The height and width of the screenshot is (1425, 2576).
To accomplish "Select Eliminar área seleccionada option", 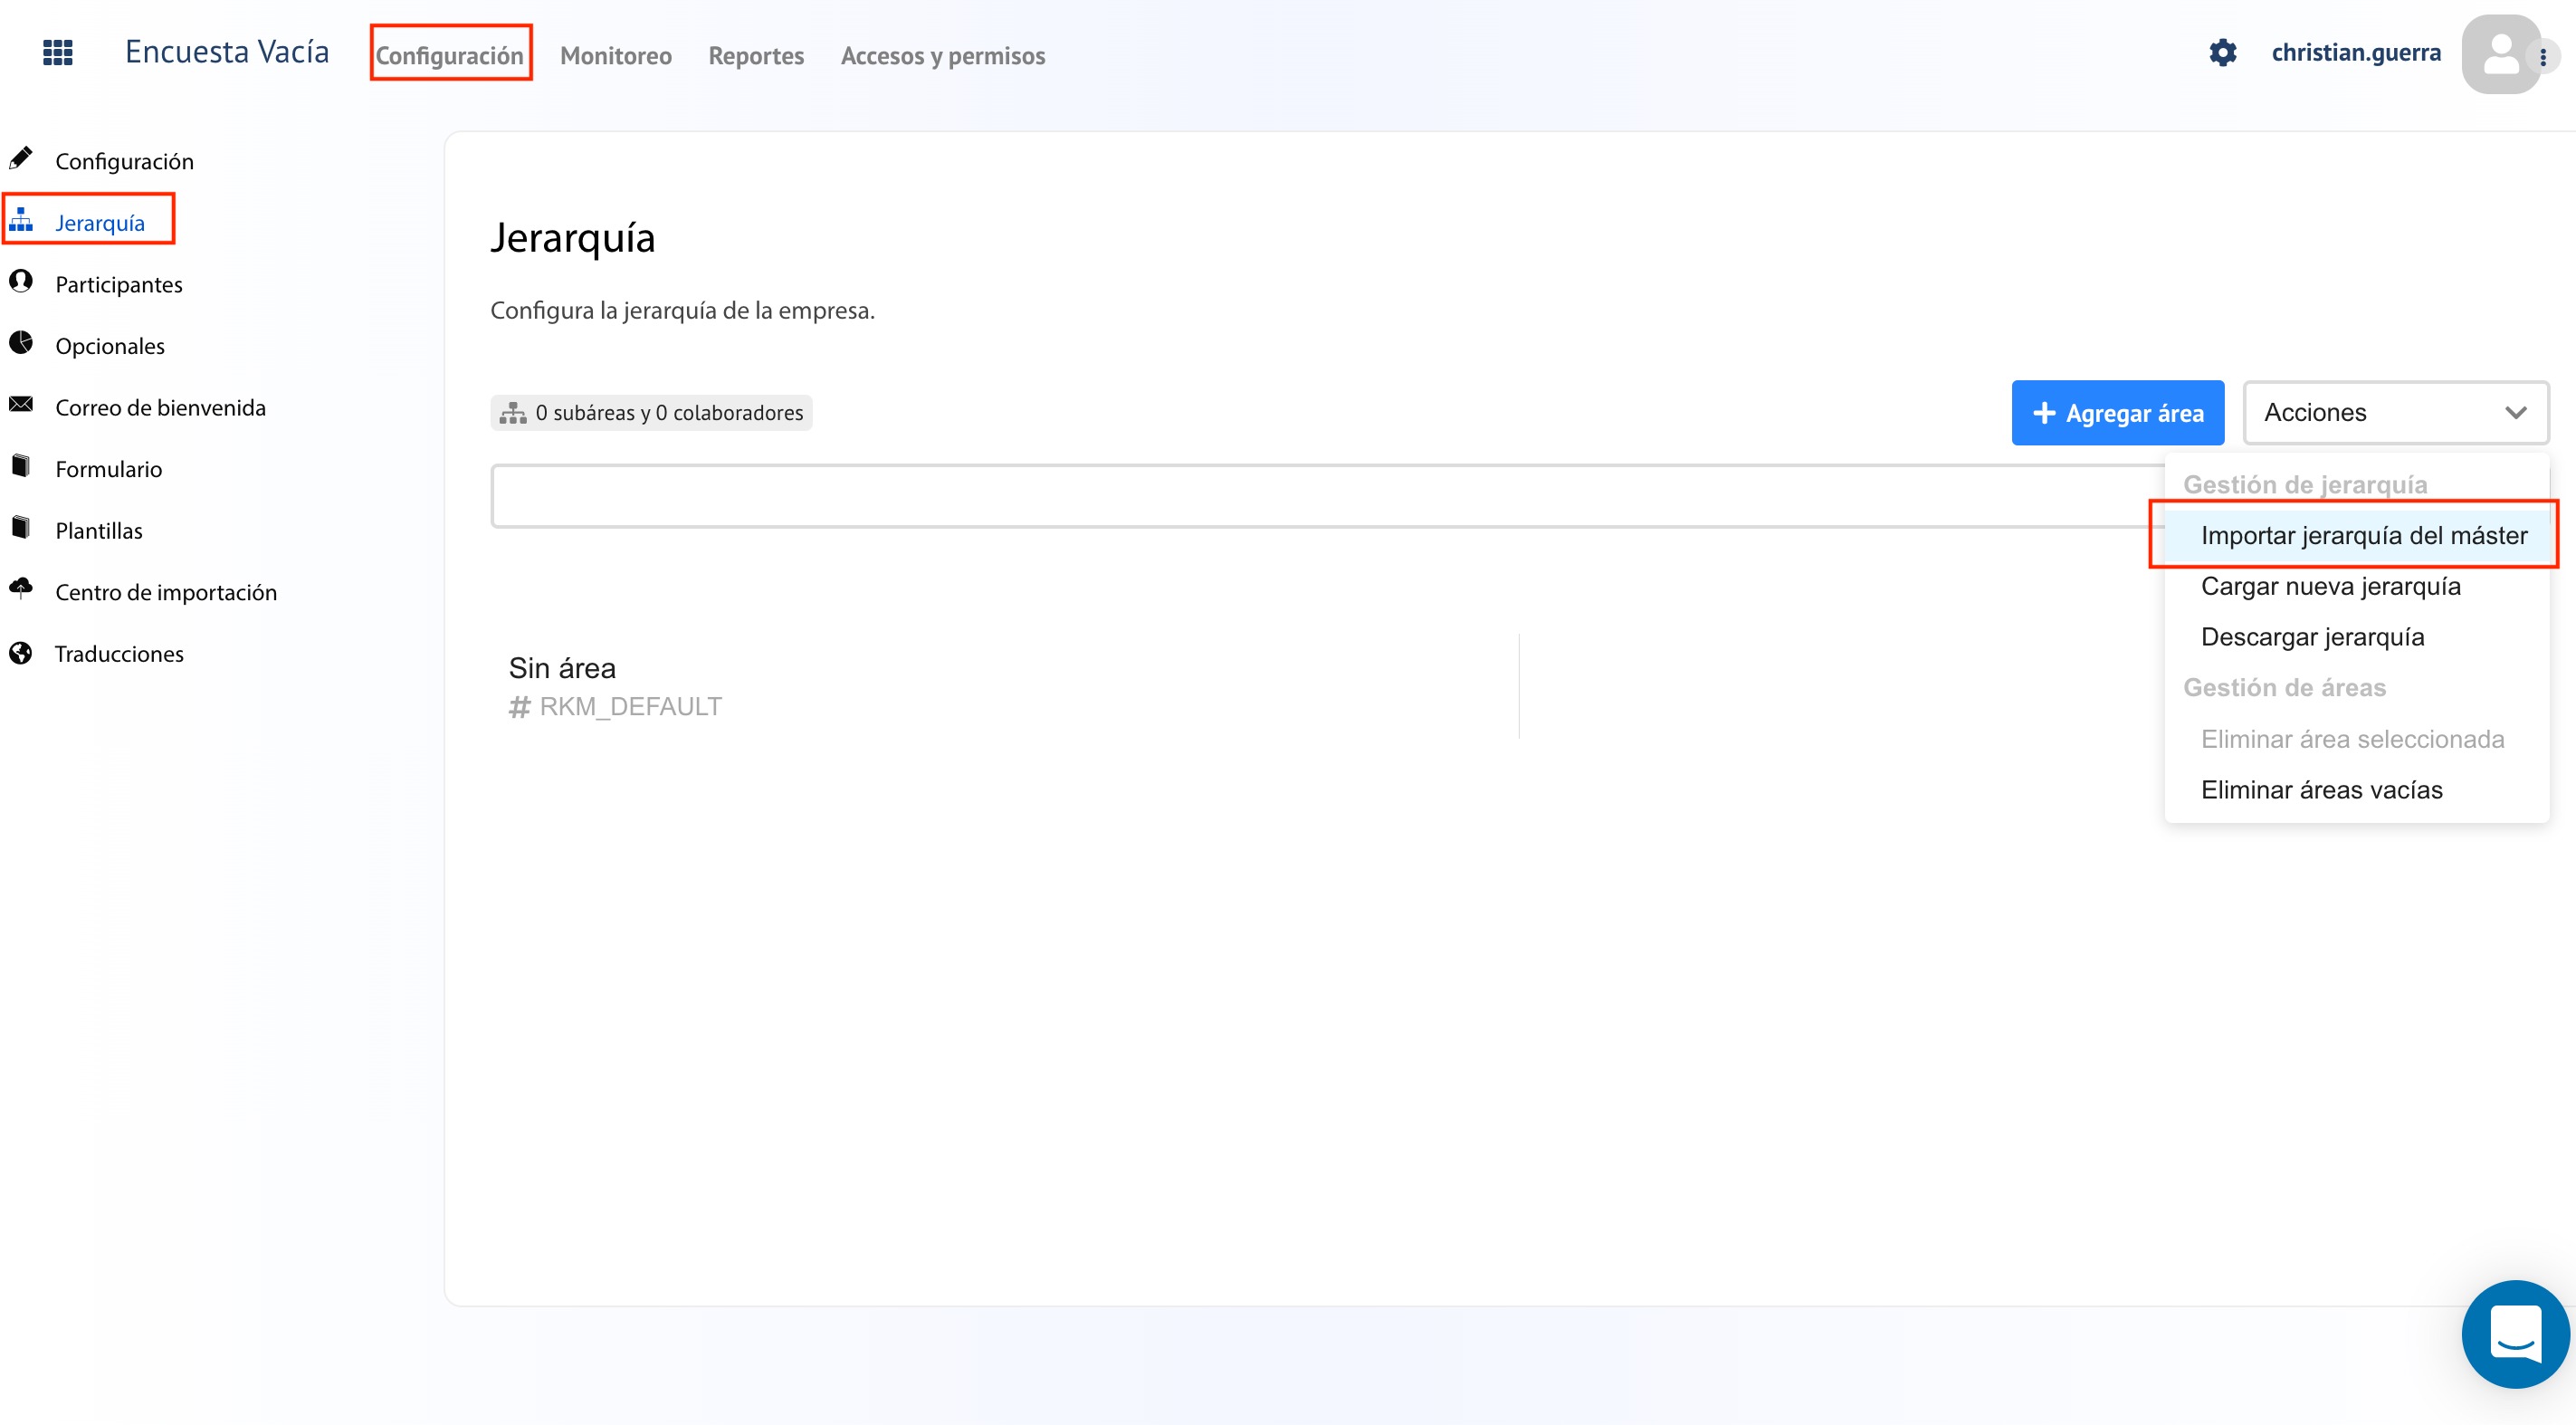I will coord(2356,739).
